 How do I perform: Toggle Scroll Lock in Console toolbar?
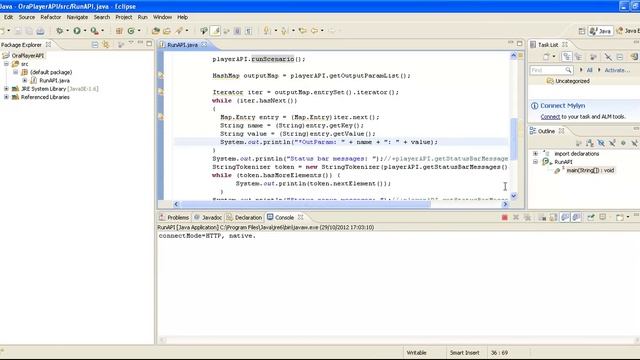click(x=553, y=218)
